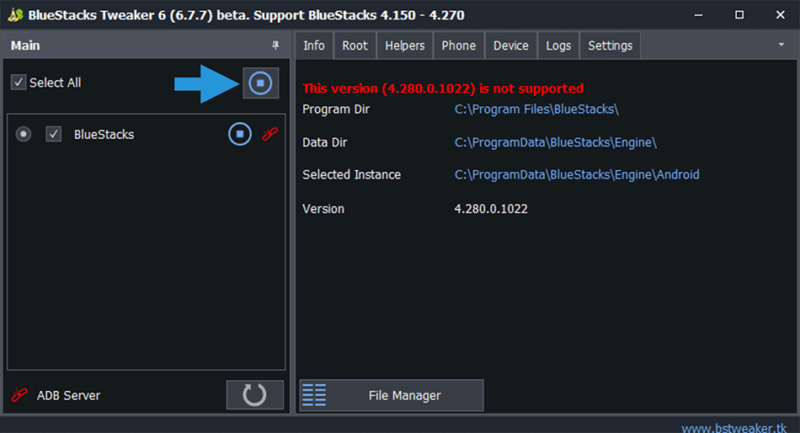
Task: Open the Selected Instance Android path link
Action: (x=577, y=175)
